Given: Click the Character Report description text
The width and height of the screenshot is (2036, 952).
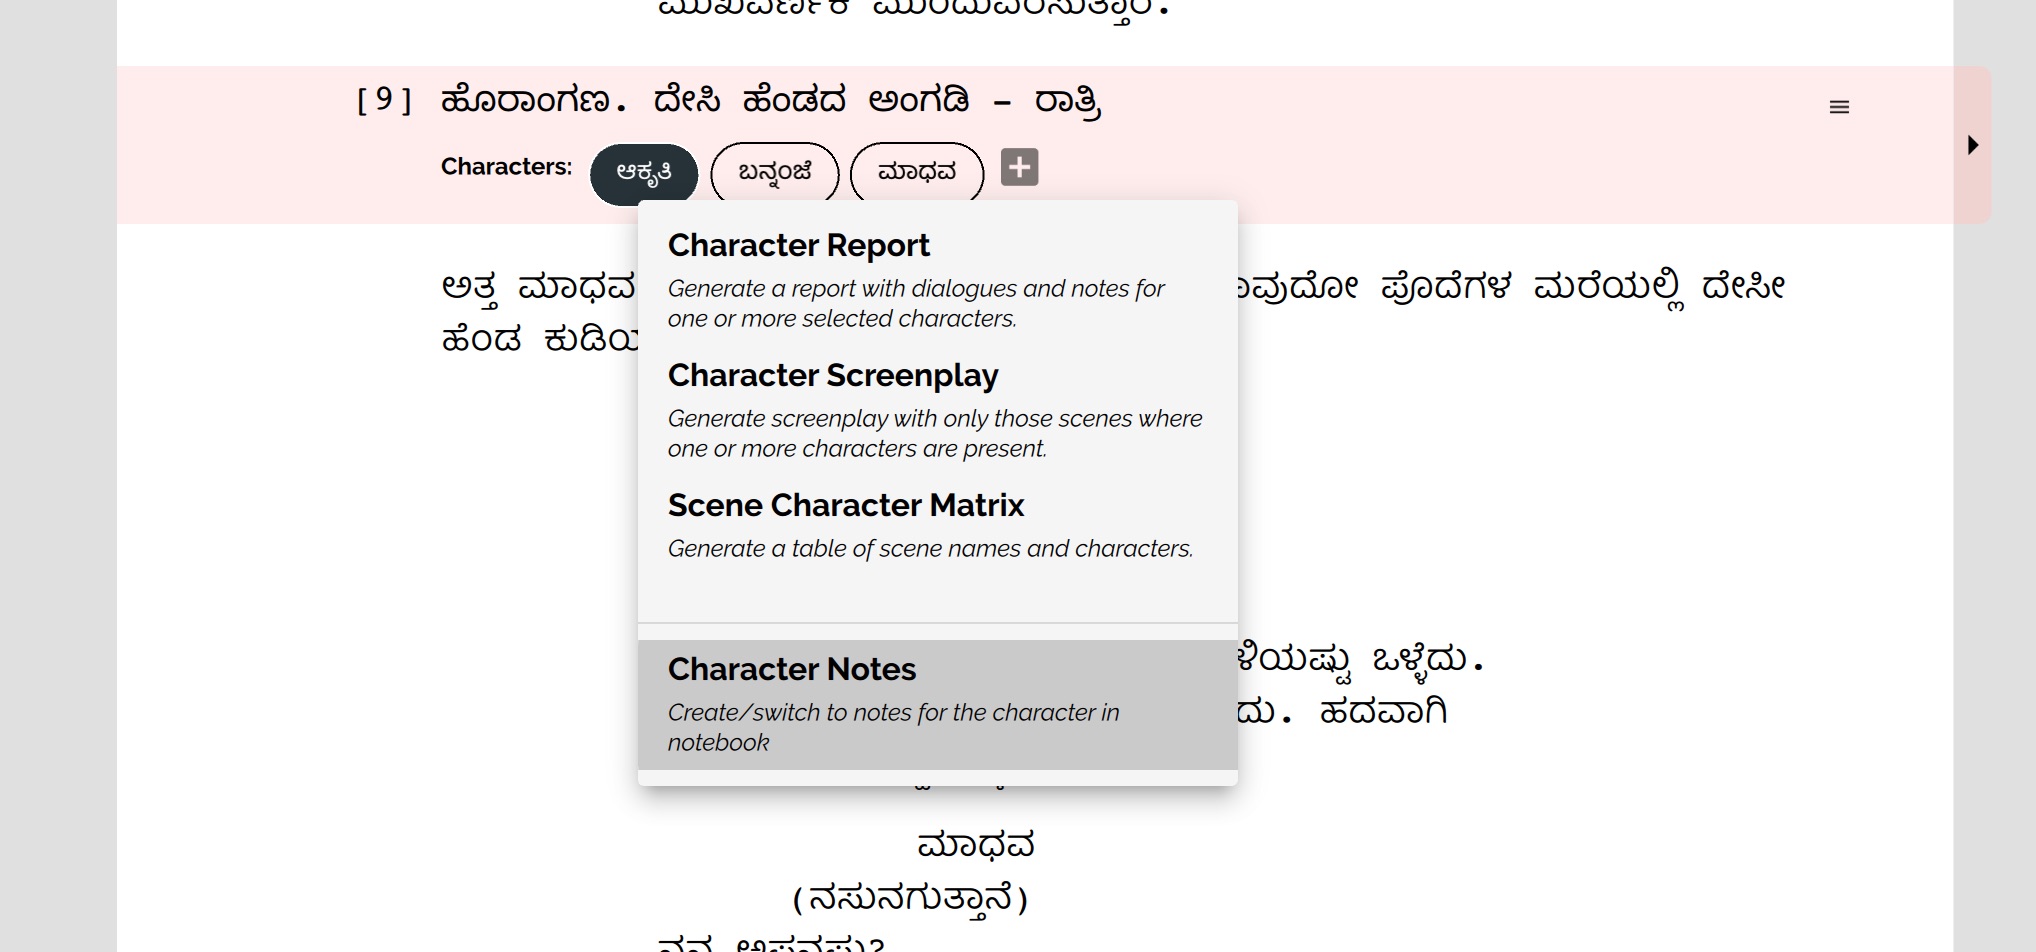Looking at the screenshot, I should pos(915,303).
